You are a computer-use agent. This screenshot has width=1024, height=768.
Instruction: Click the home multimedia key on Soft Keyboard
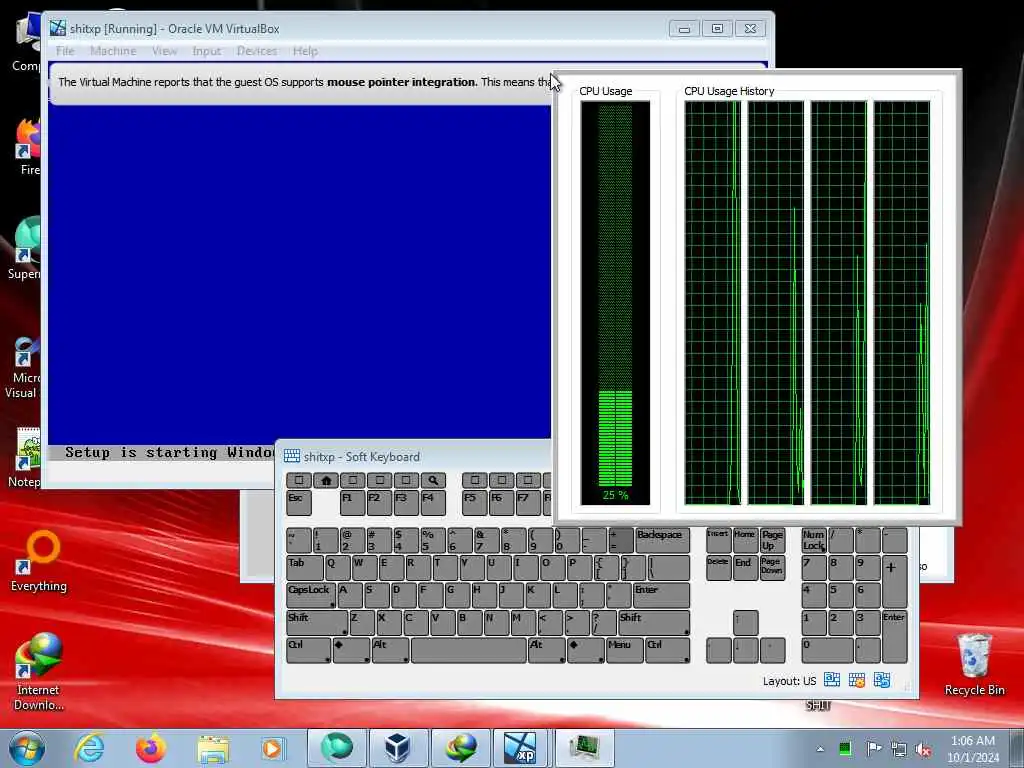[x=326, y=480]
